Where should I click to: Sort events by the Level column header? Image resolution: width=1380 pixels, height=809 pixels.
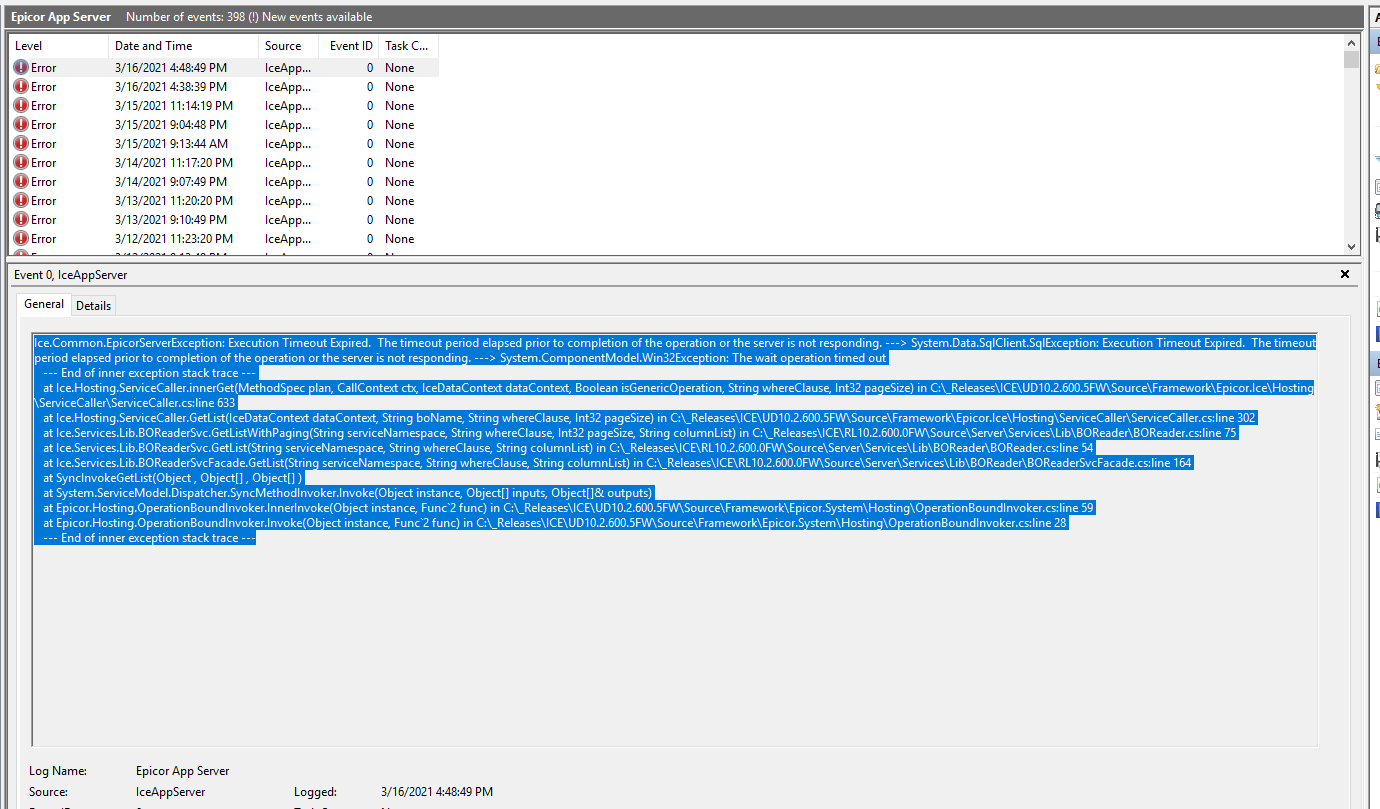59,46
